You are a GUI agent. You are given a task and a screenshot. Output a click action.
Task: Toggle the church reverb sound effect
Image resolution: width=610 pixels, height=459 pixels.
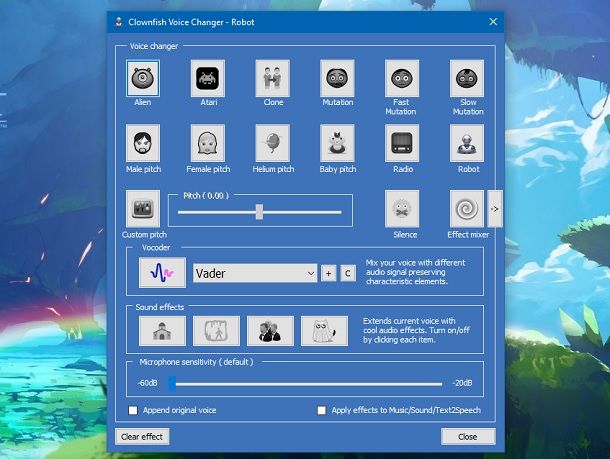click(162, 331)
